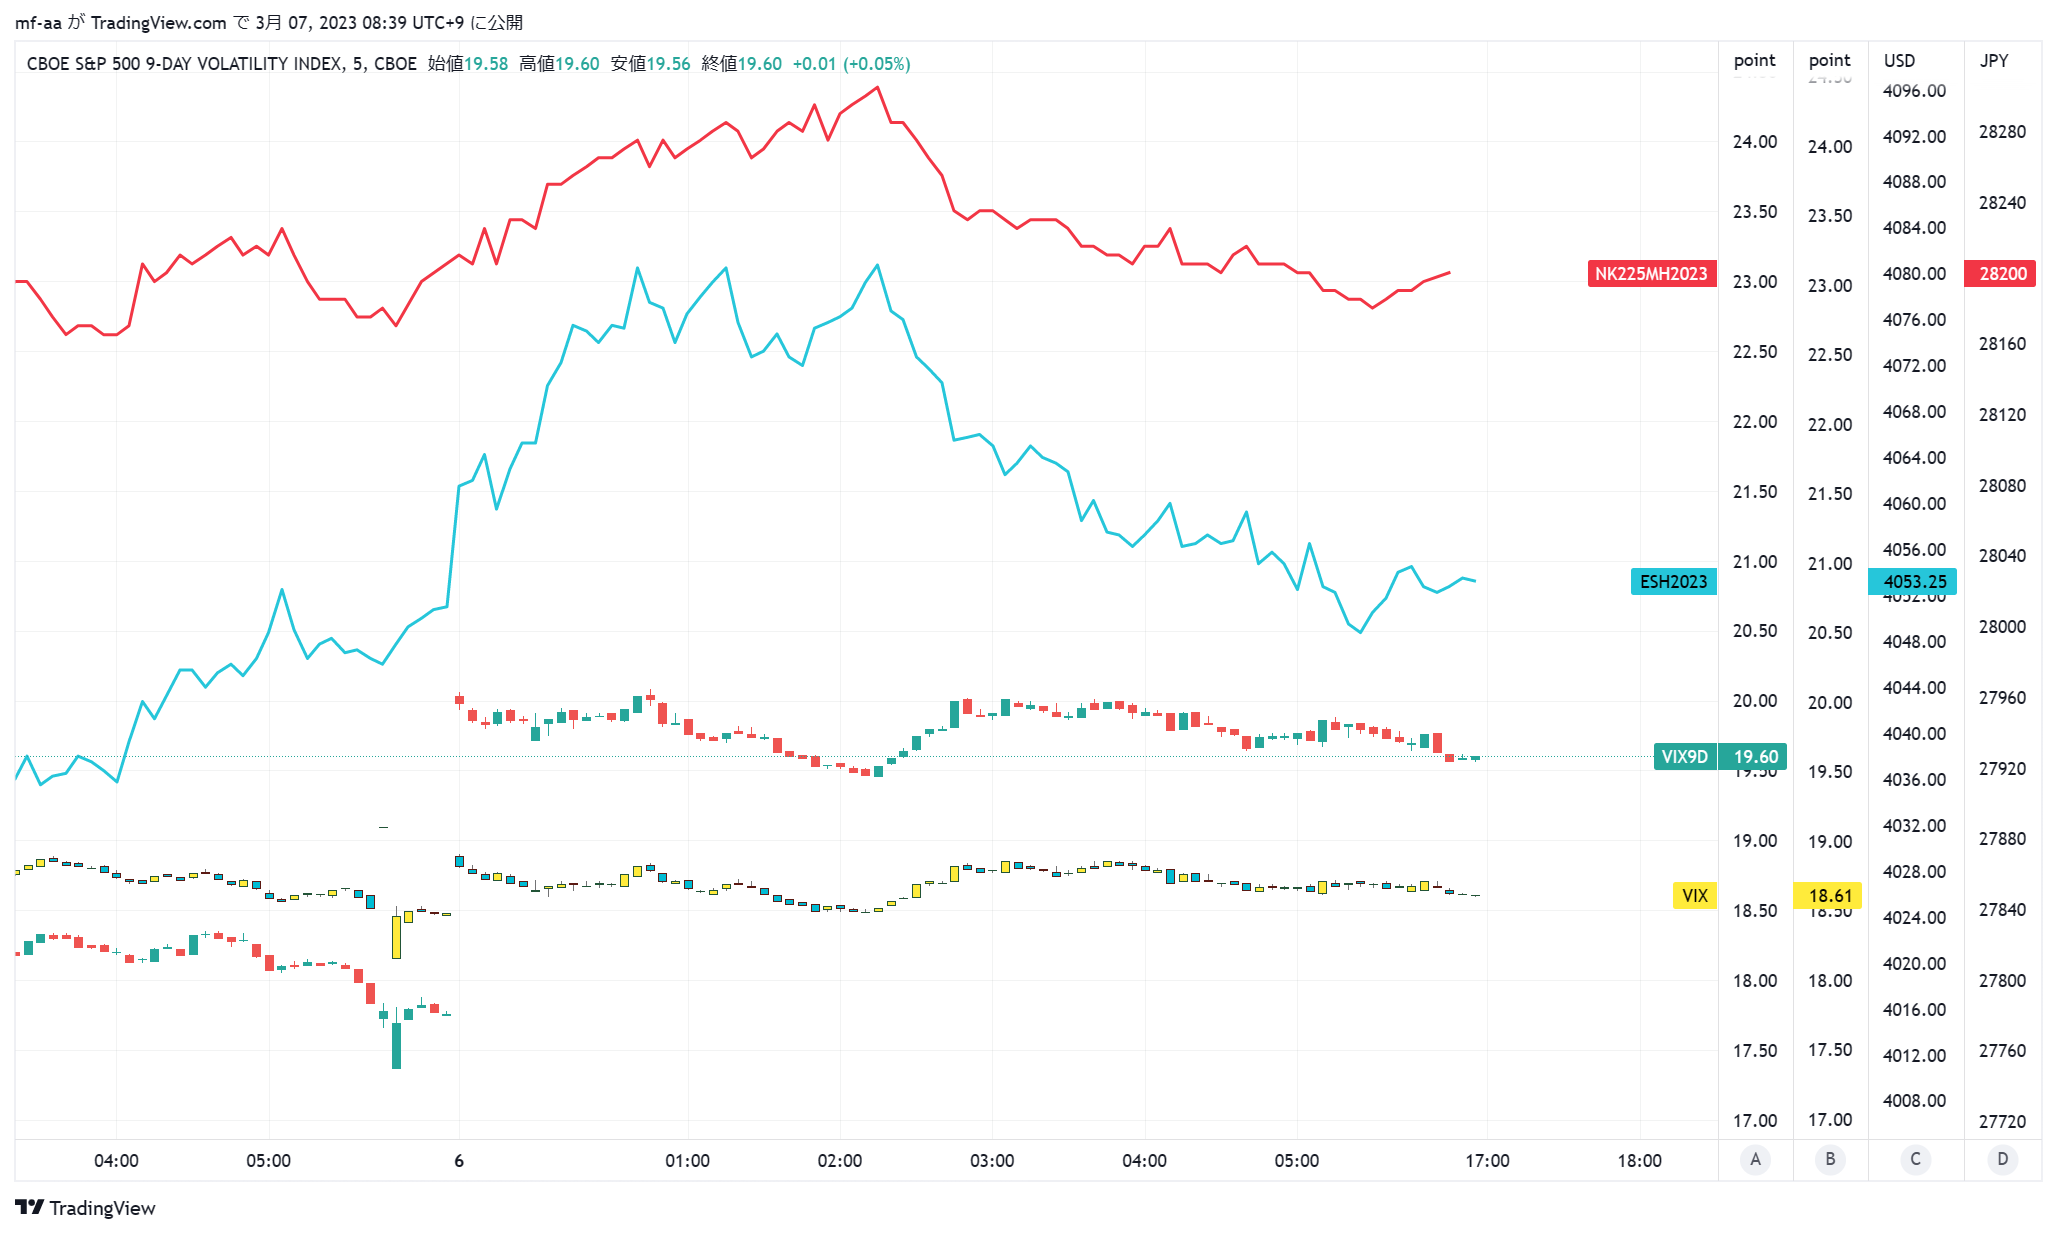The width and height of the screenshot is (2057, 1234).
Task: Click the day 6 time axis label
Action: pos(459,1161)
